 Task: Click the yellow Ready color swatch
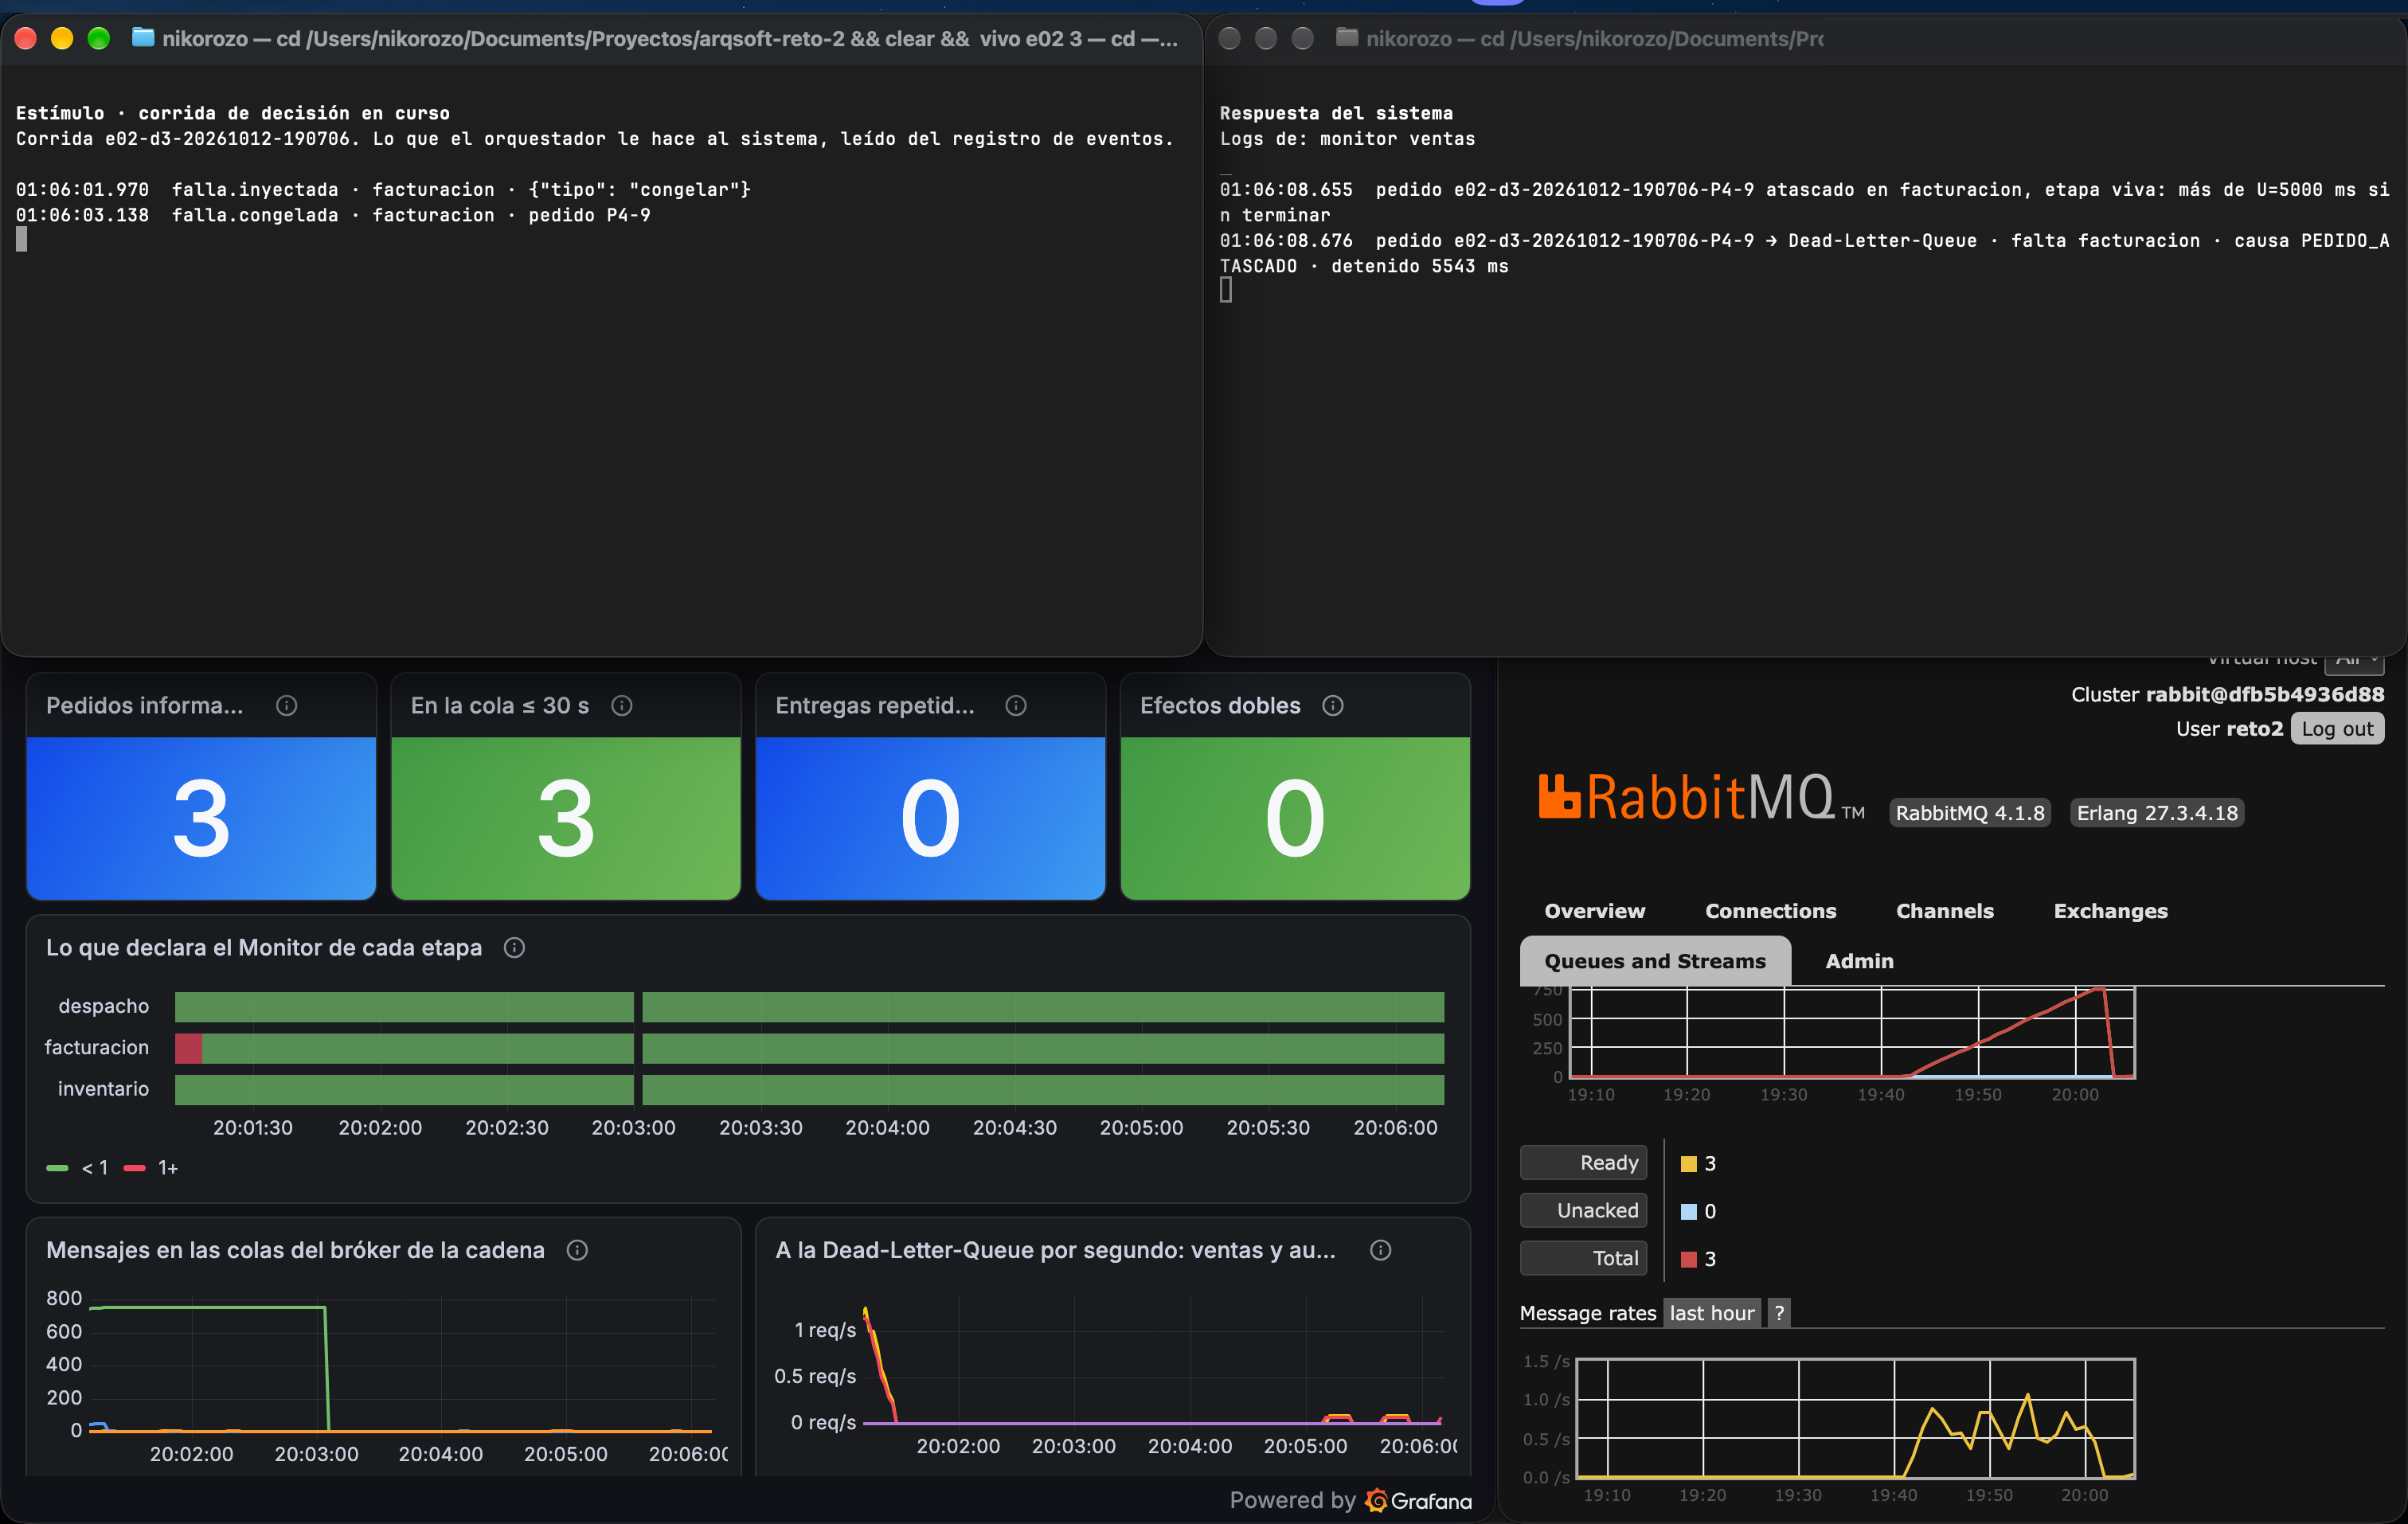point(1689,1164)
